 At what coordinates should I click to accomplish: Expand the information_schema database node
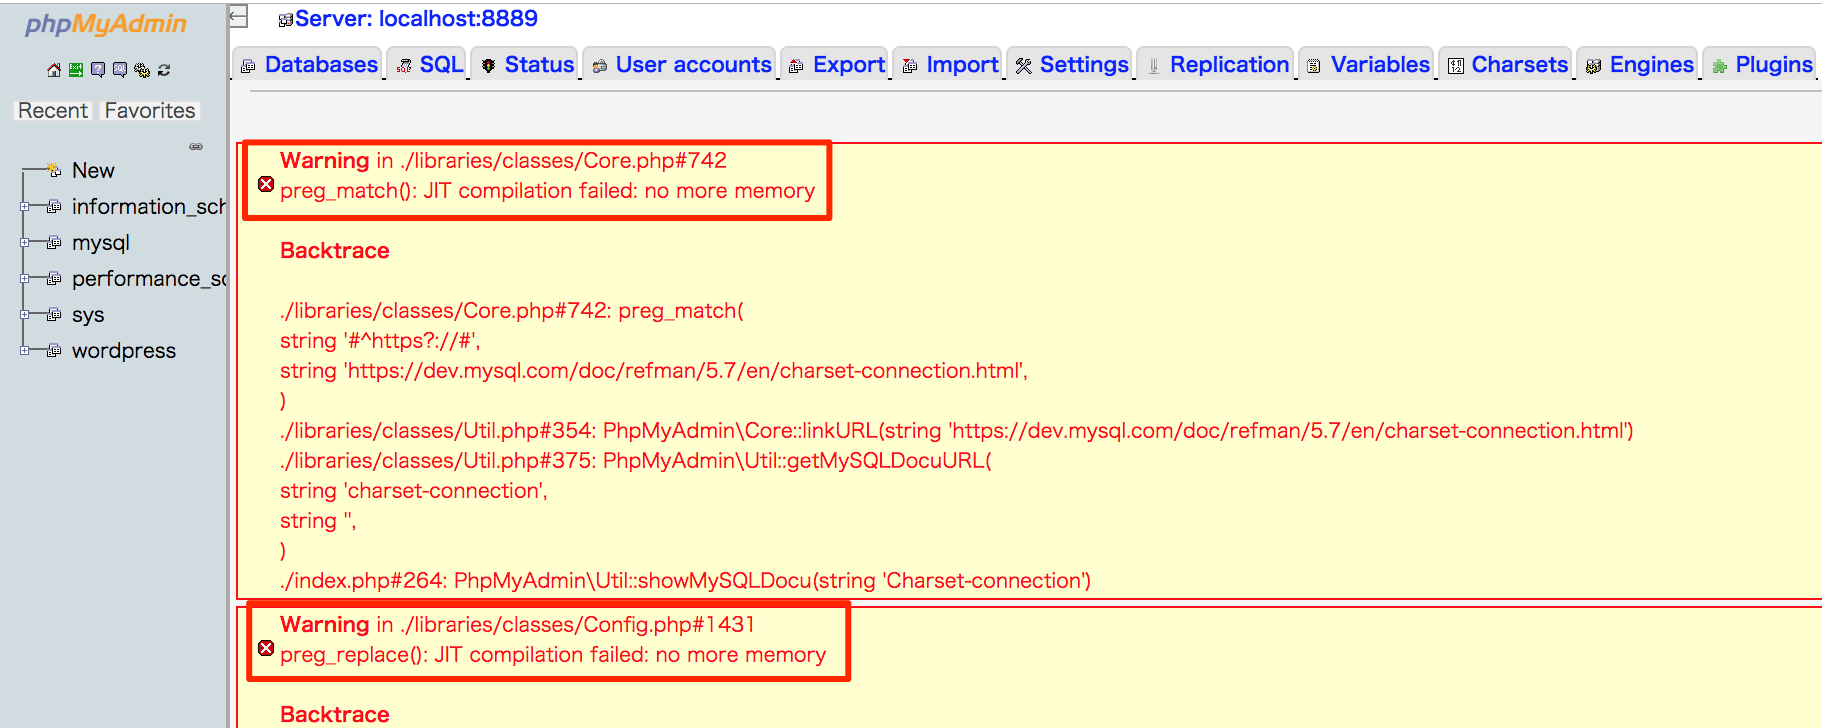(x=25, y=207)
